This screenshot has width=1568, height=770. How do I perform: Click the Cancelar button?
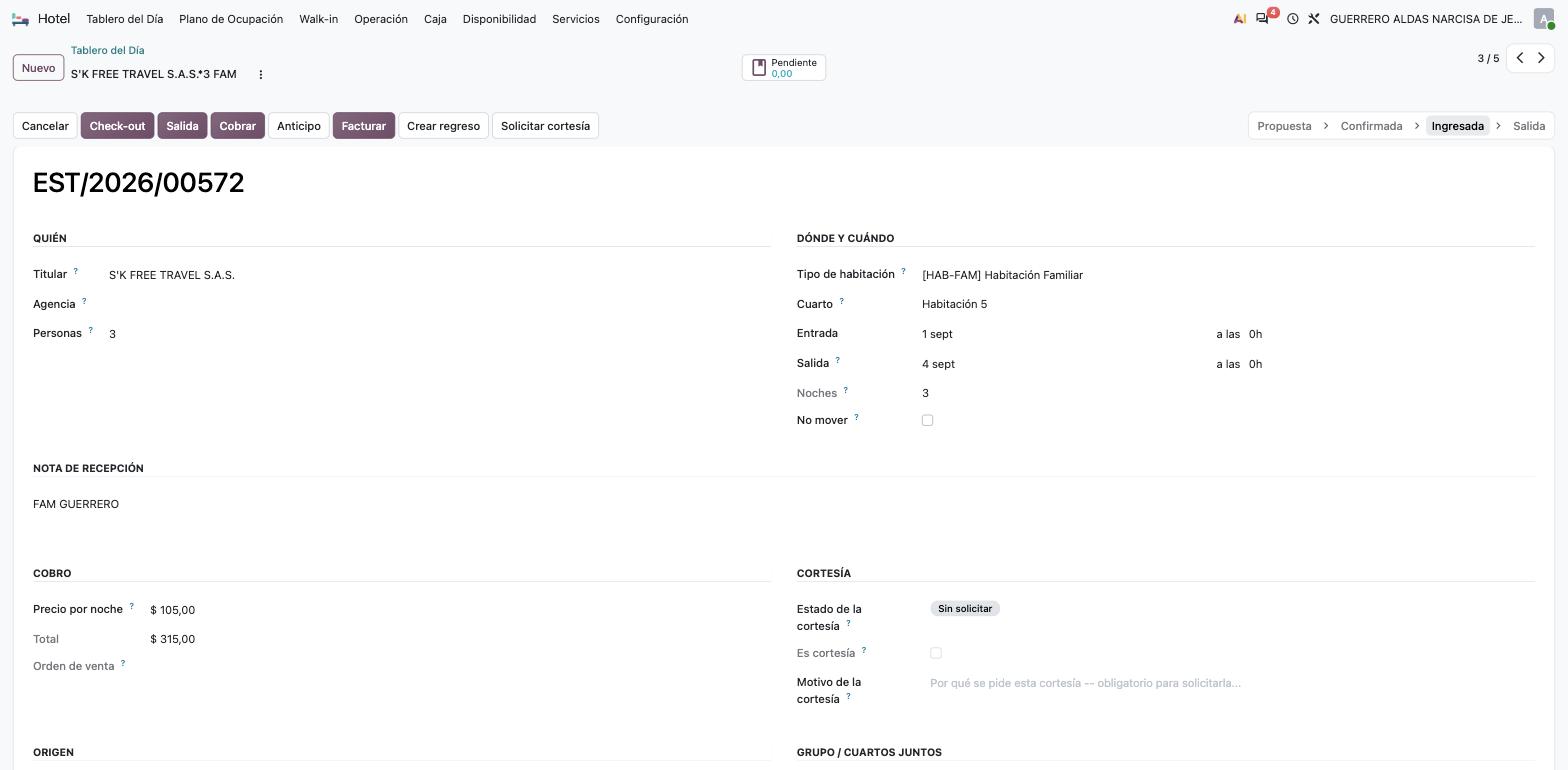(45, 126)
